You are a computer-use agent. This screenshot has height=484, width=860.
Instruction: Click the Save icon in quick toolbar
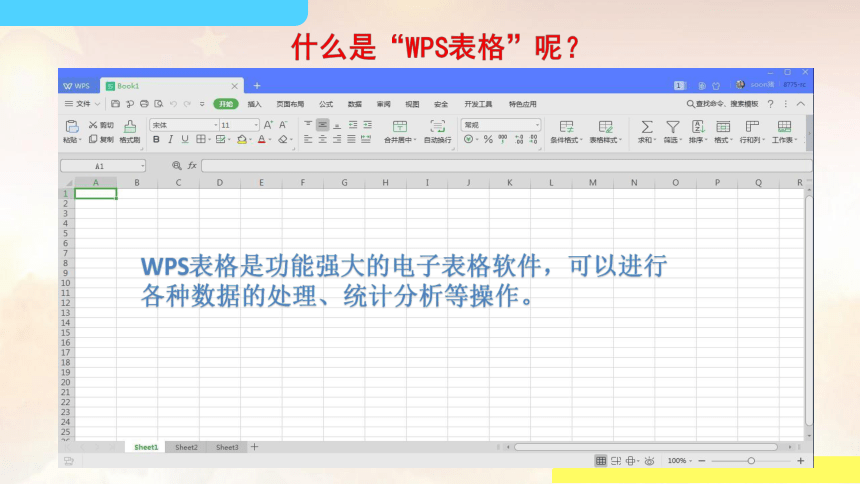coord(115,104)
